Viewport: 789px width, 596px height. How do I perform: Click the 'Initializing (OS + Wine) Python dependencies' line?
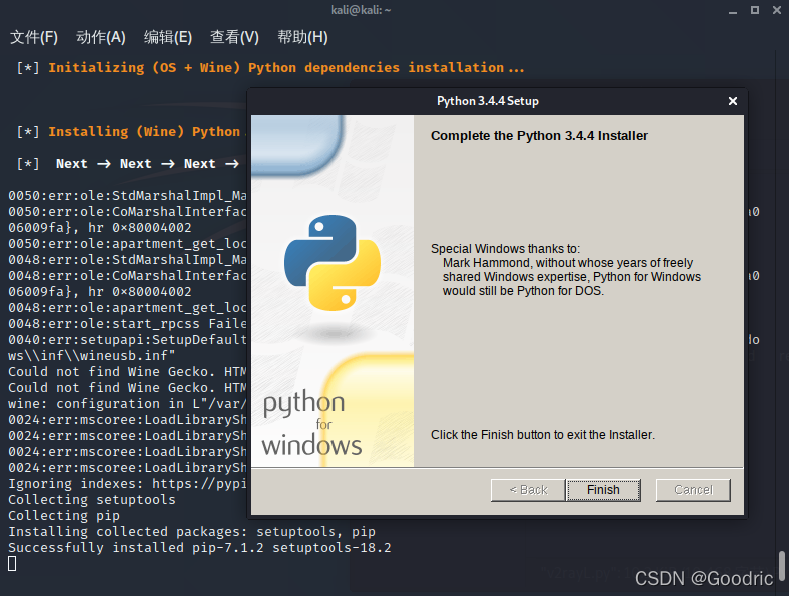point(270,67)
